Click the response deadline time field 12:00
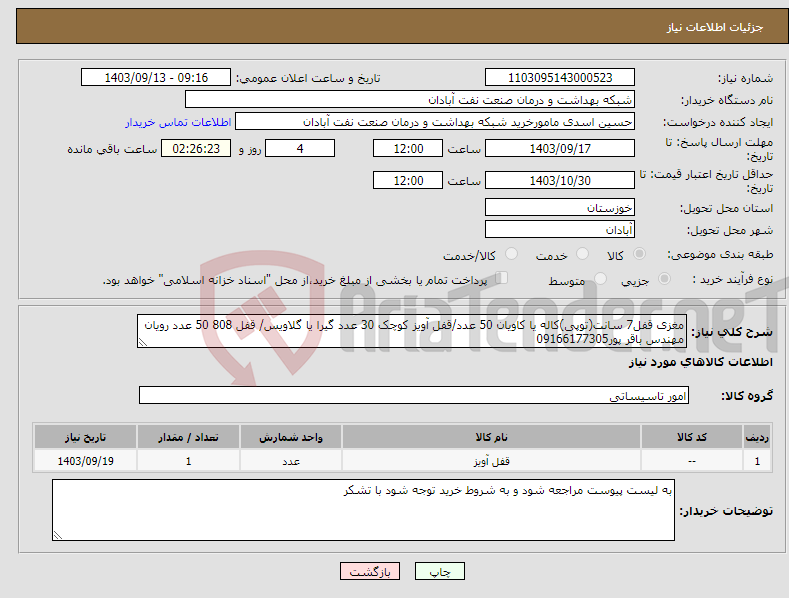Image resolution: width=789 pixels, height=598 pixels. pyautogui.click(x=408, y=148)
